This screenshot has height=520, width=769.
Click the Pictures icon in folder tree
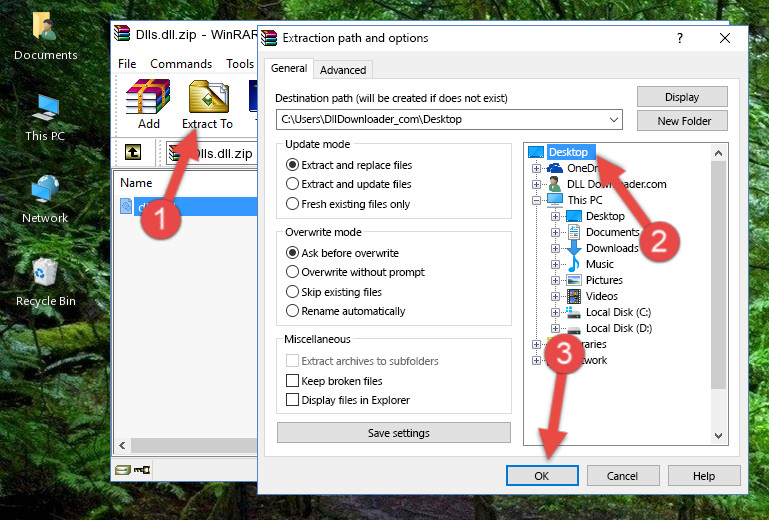pos(574,280)
